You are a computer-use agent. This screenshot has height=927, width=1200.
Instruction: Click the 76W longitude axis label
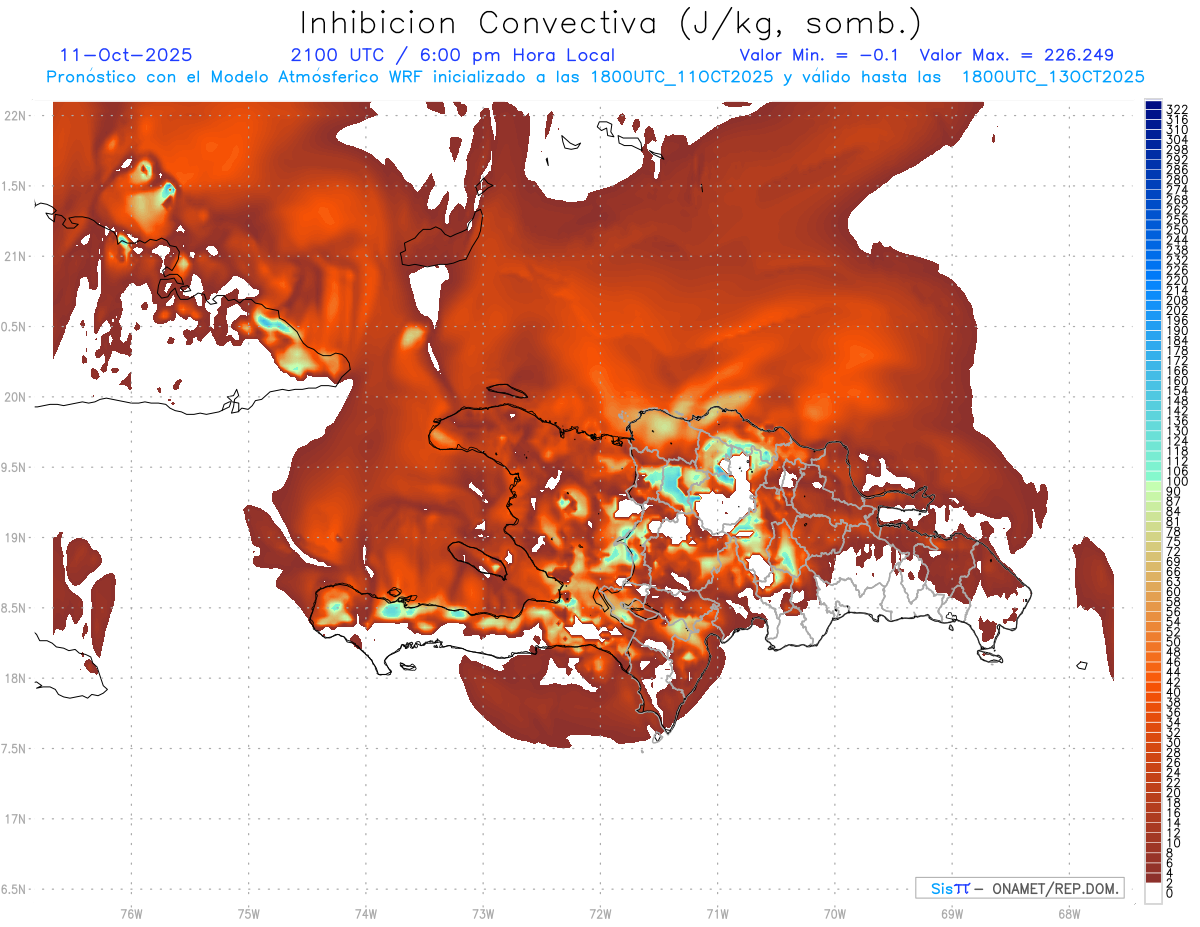click(x=131, y=913)
